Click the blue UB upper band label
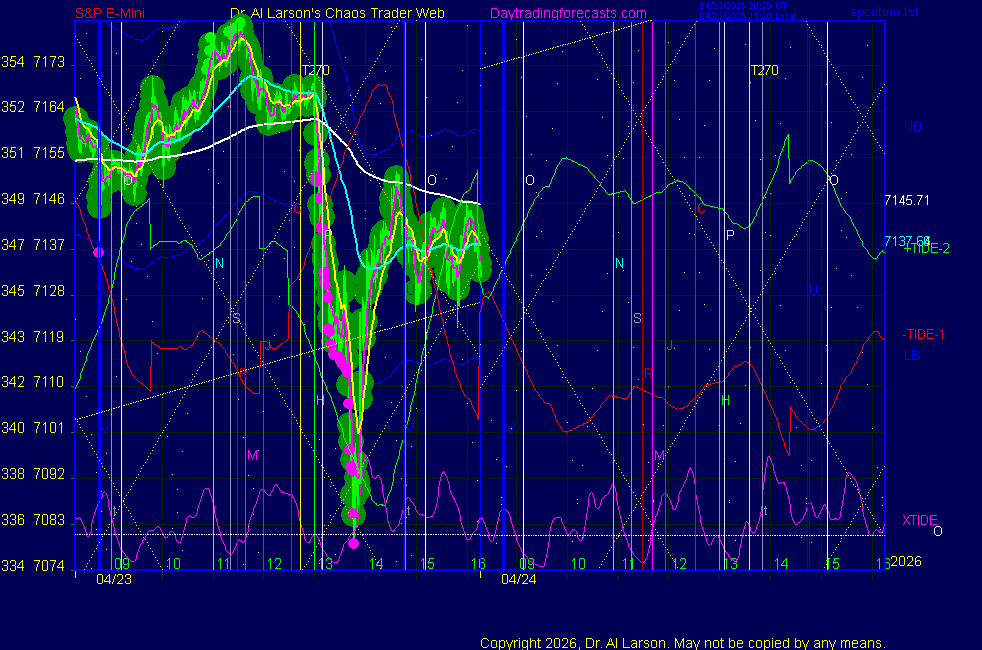 [912, 127]
